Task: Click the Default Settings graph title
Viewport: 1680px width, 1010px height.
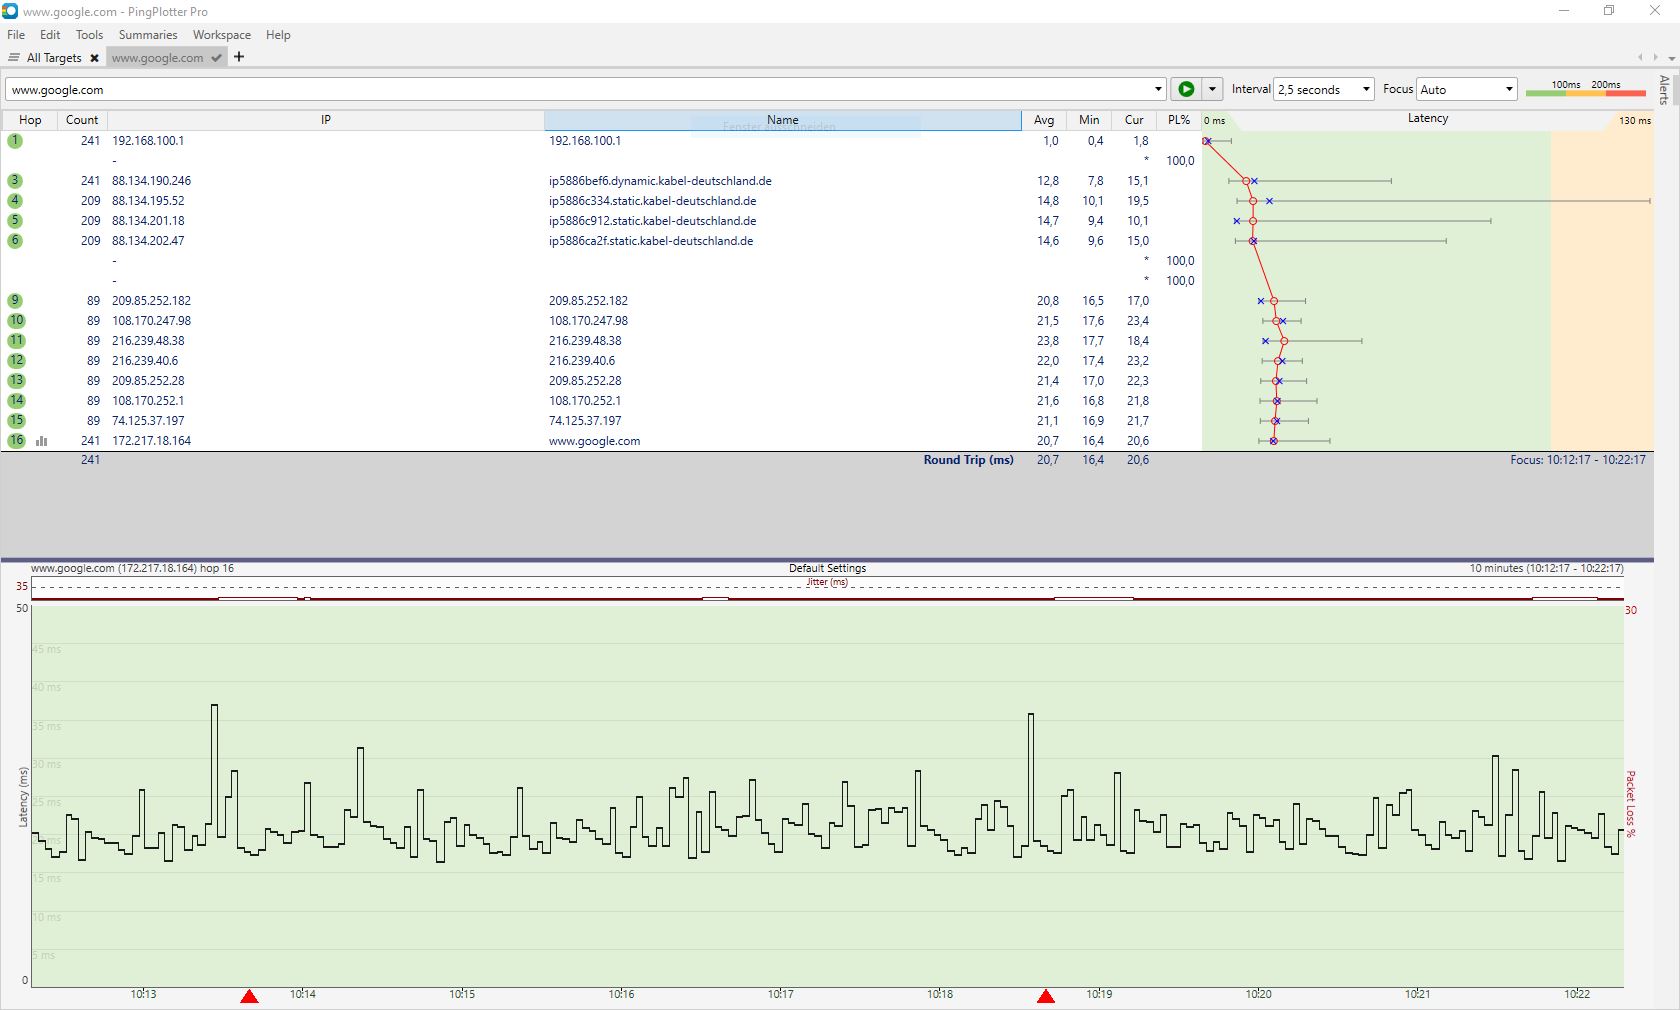Action: (827, 568)
